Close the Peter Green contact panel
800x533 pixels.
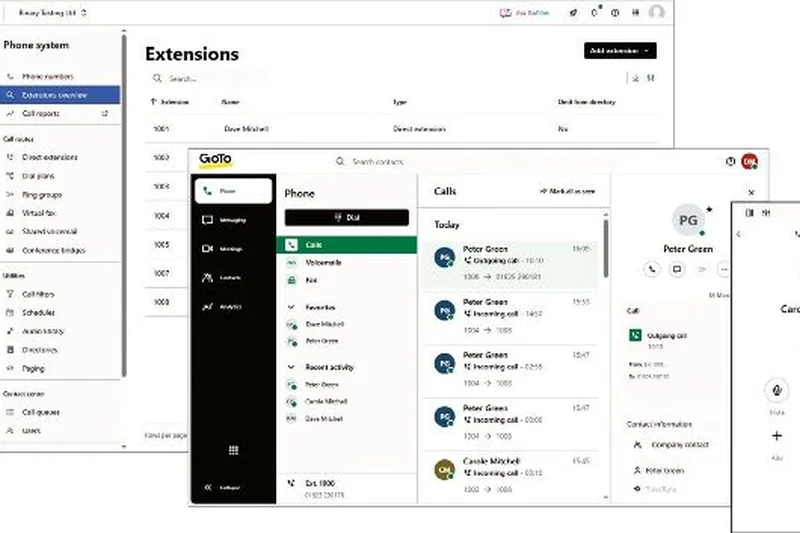pyautogui.click(x=751, y=192)
